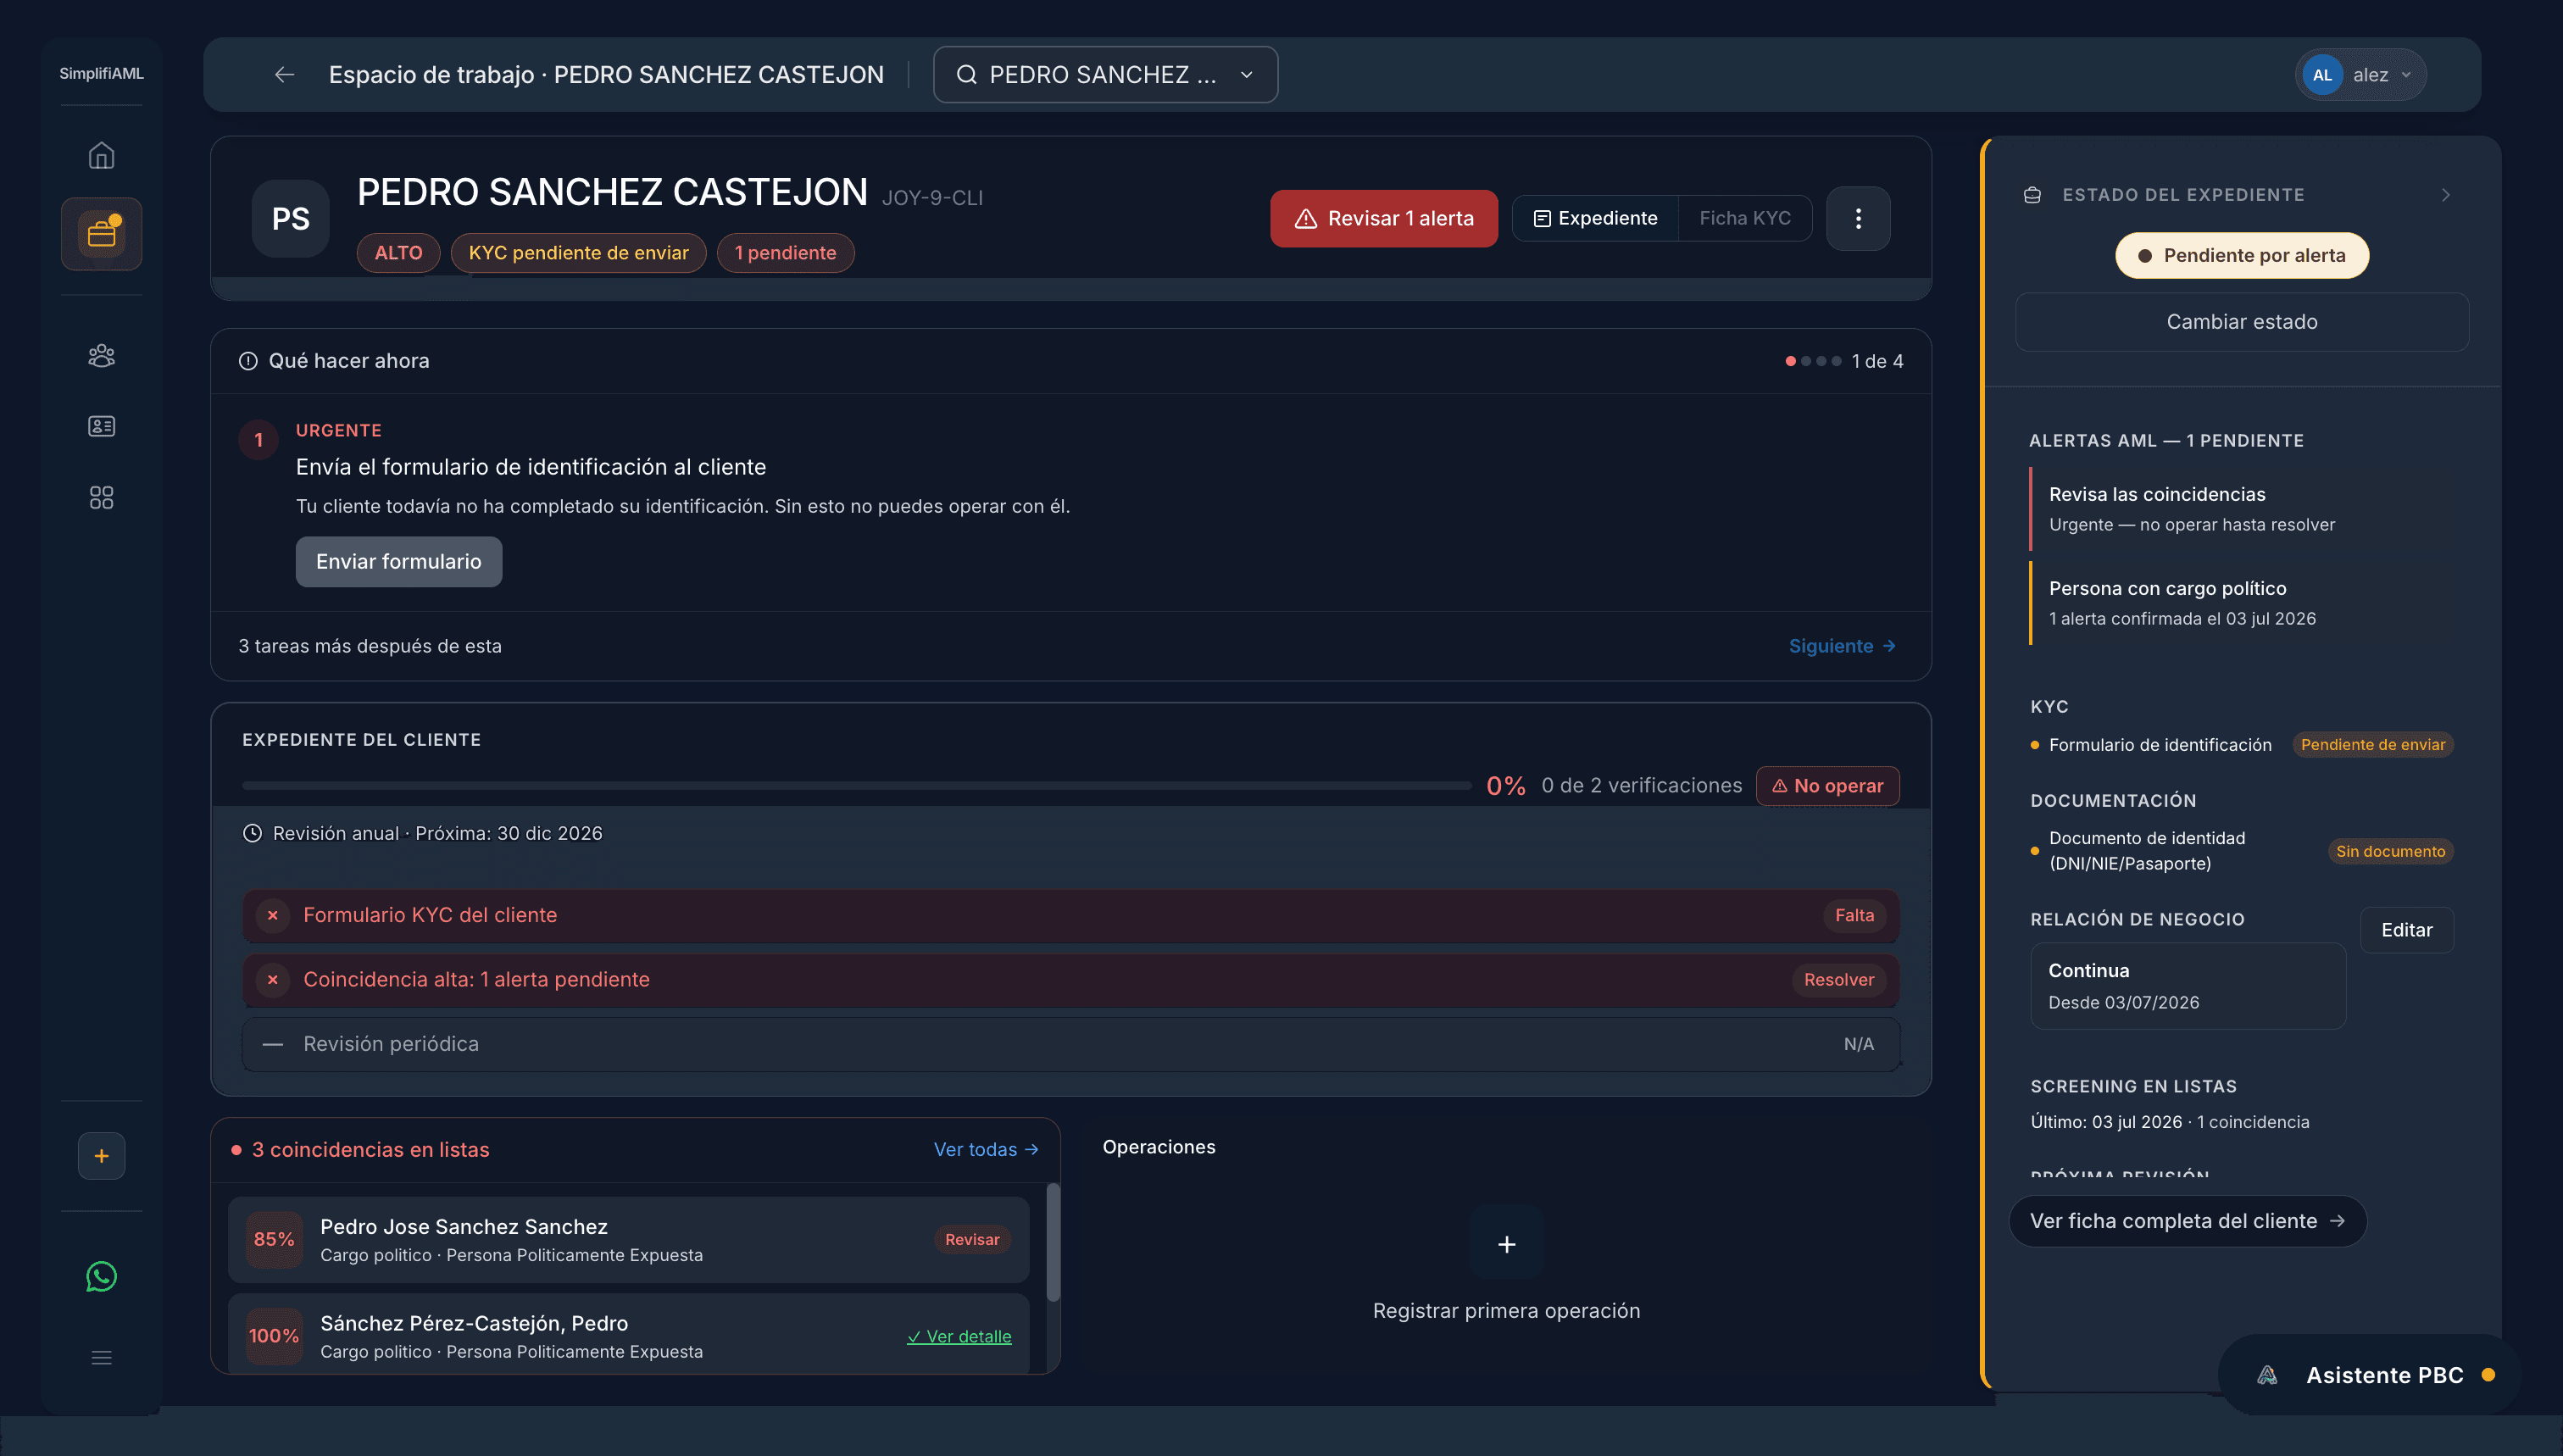Image resolution: width=2563 pixels, height=1456 pixels.
Task: Click the Pendiente de enviar KYC badge
Action: click(2372, 745)
